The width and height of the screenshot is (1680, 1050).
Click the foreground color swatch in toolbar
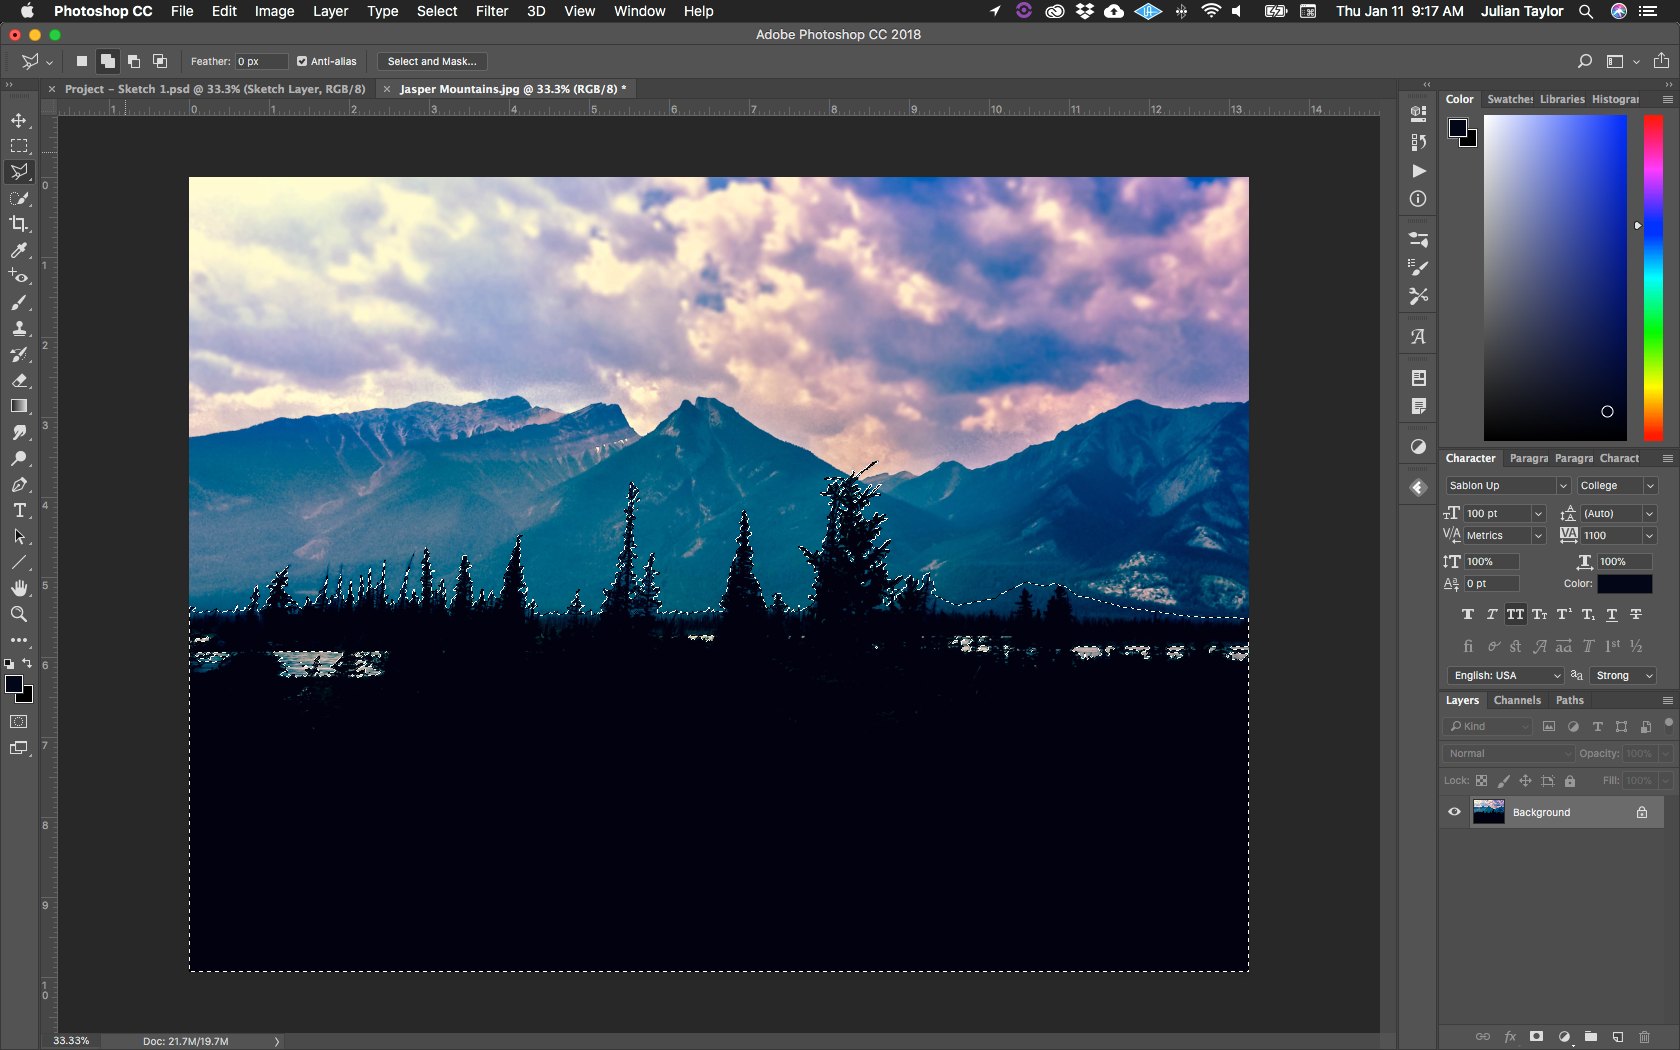point(14,684)
